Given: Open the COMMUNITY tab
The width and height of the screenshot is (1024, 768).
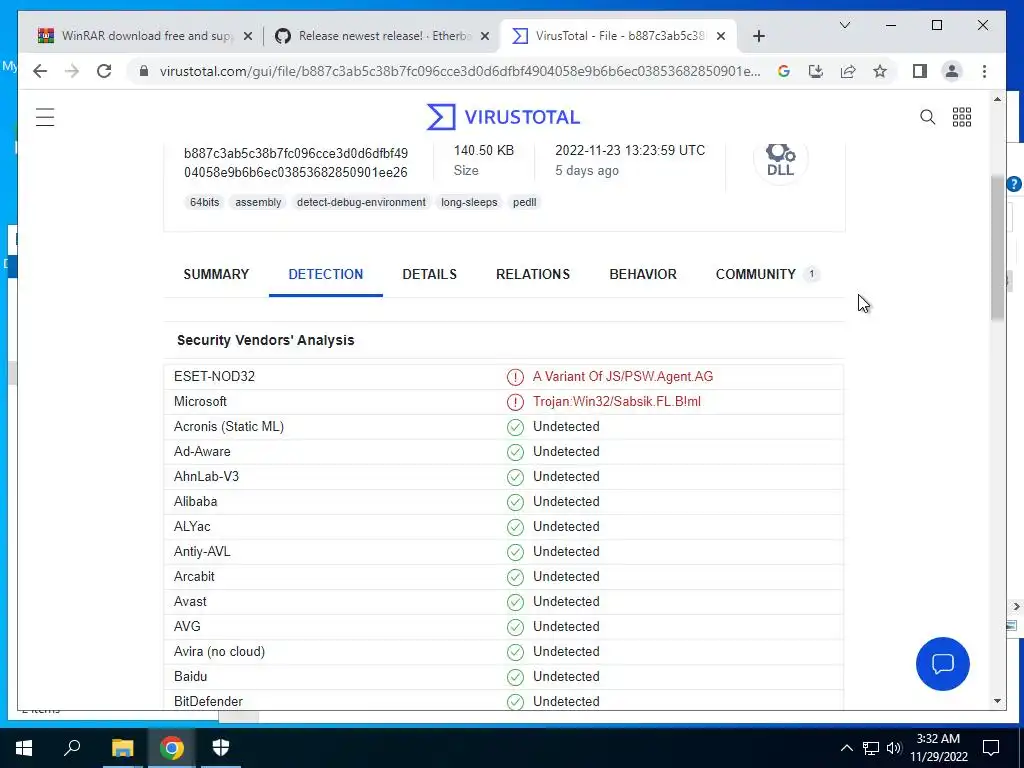Looking at the screenshot, I should click(767, 274).
